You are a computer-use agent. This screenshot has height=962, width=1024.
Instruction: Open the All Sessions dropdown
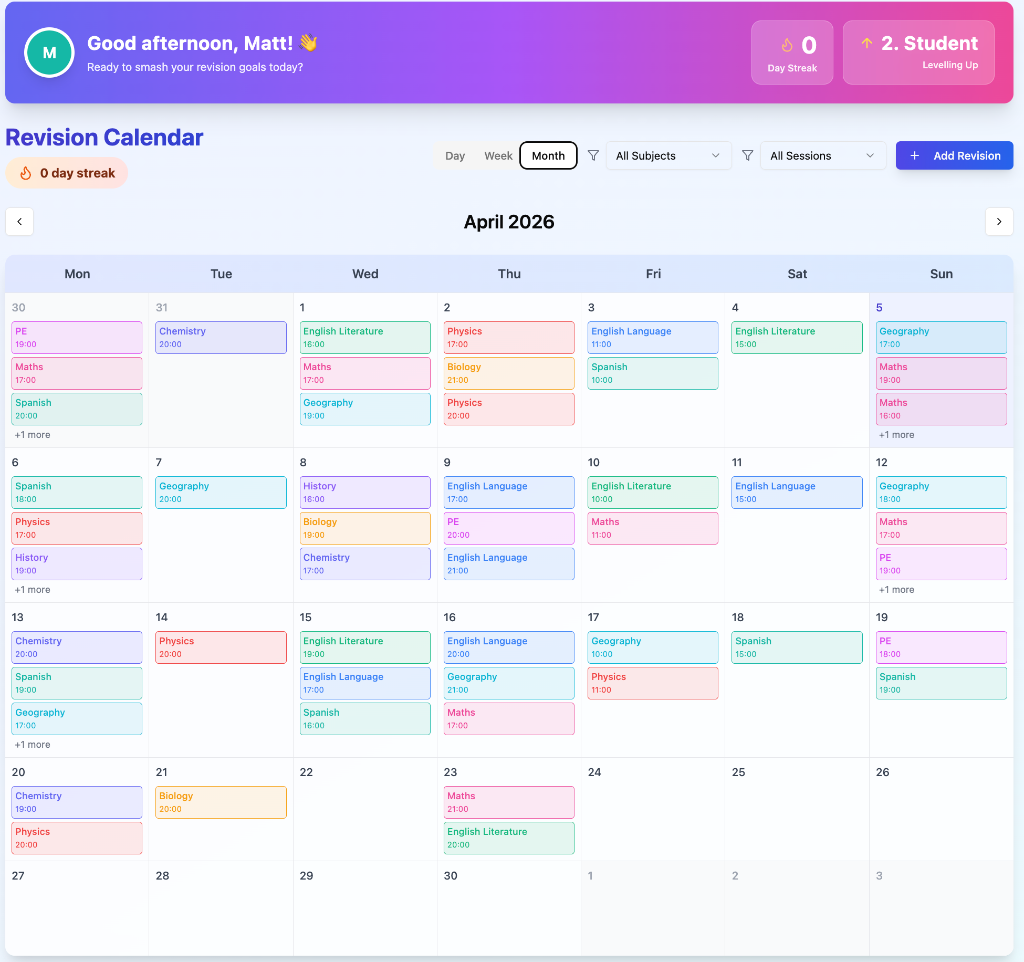click(x=822, y=155)
